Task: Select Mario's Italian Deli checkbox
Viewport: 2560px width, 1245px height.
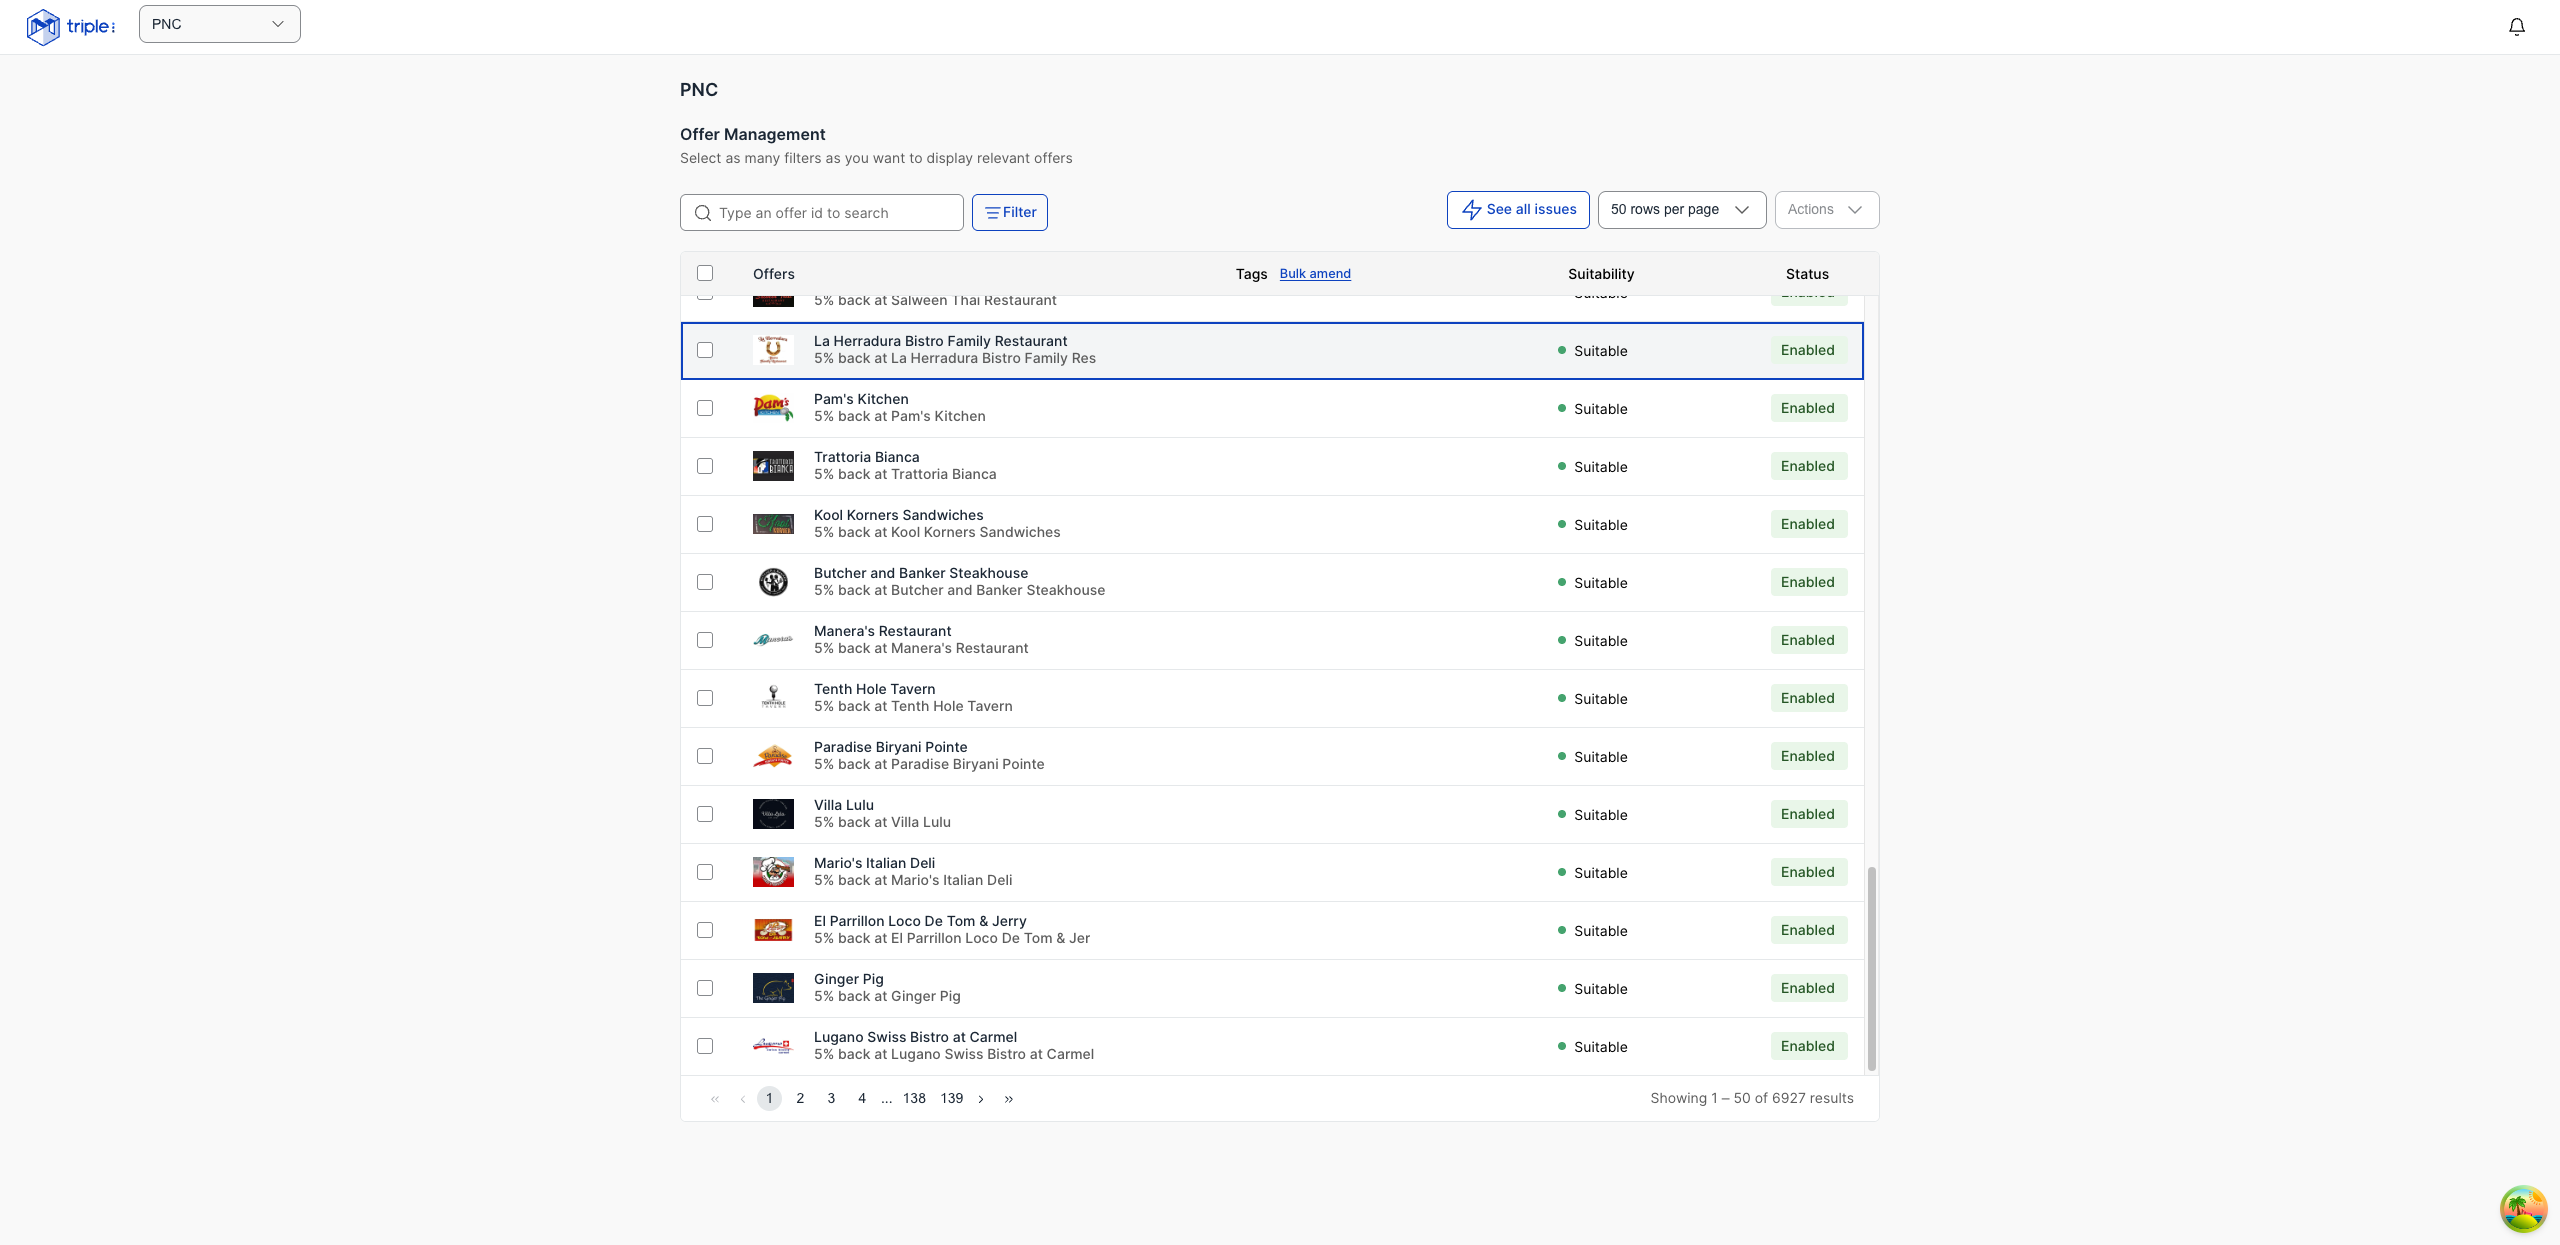Action: (705, 872)
